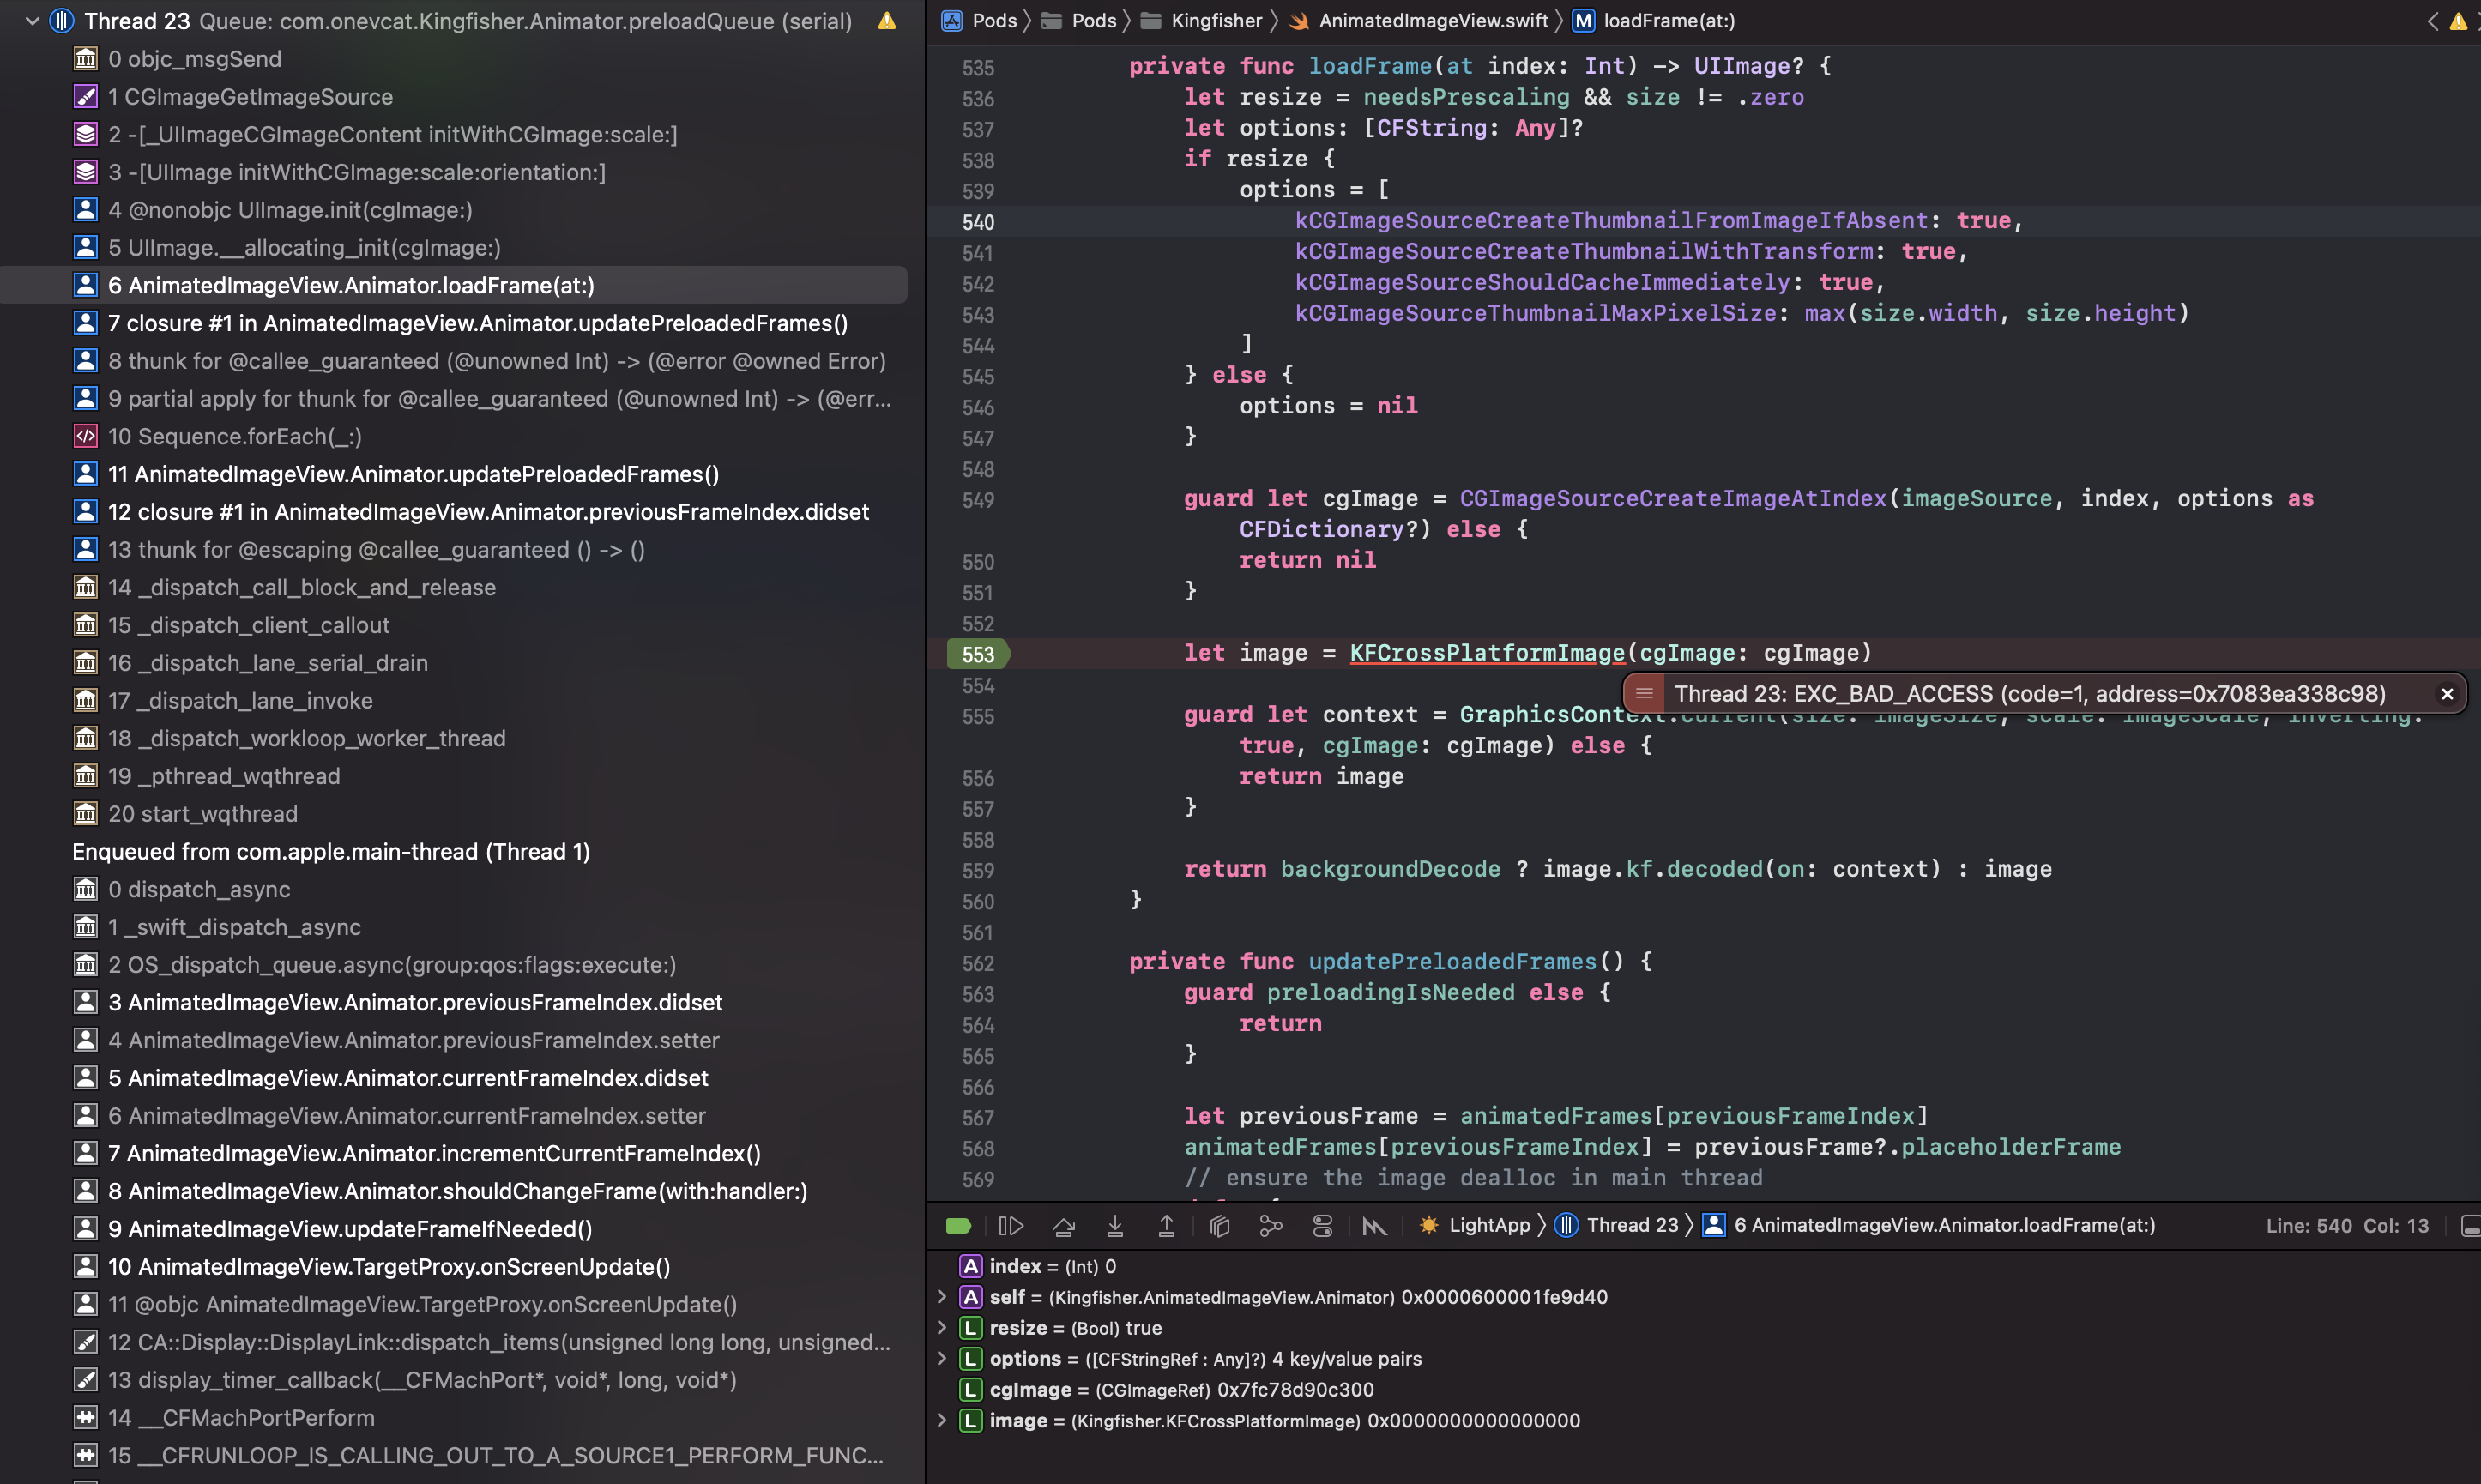
Task: Open the Environment Overrides popover
Action: pos(1323,1225)
